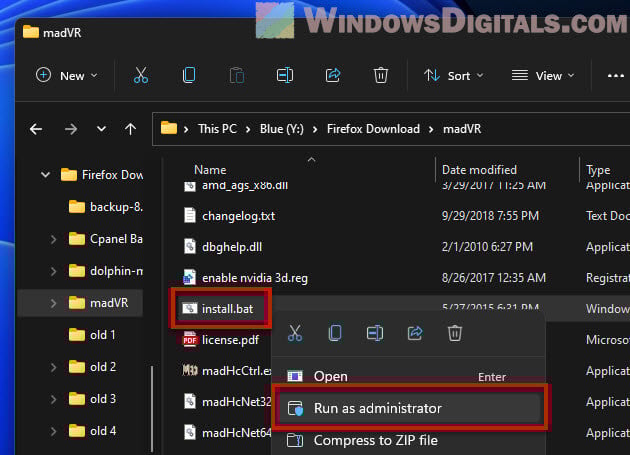Sort by the Type column header
Viewport: 630px width, 455px height.
coord(598,170)
